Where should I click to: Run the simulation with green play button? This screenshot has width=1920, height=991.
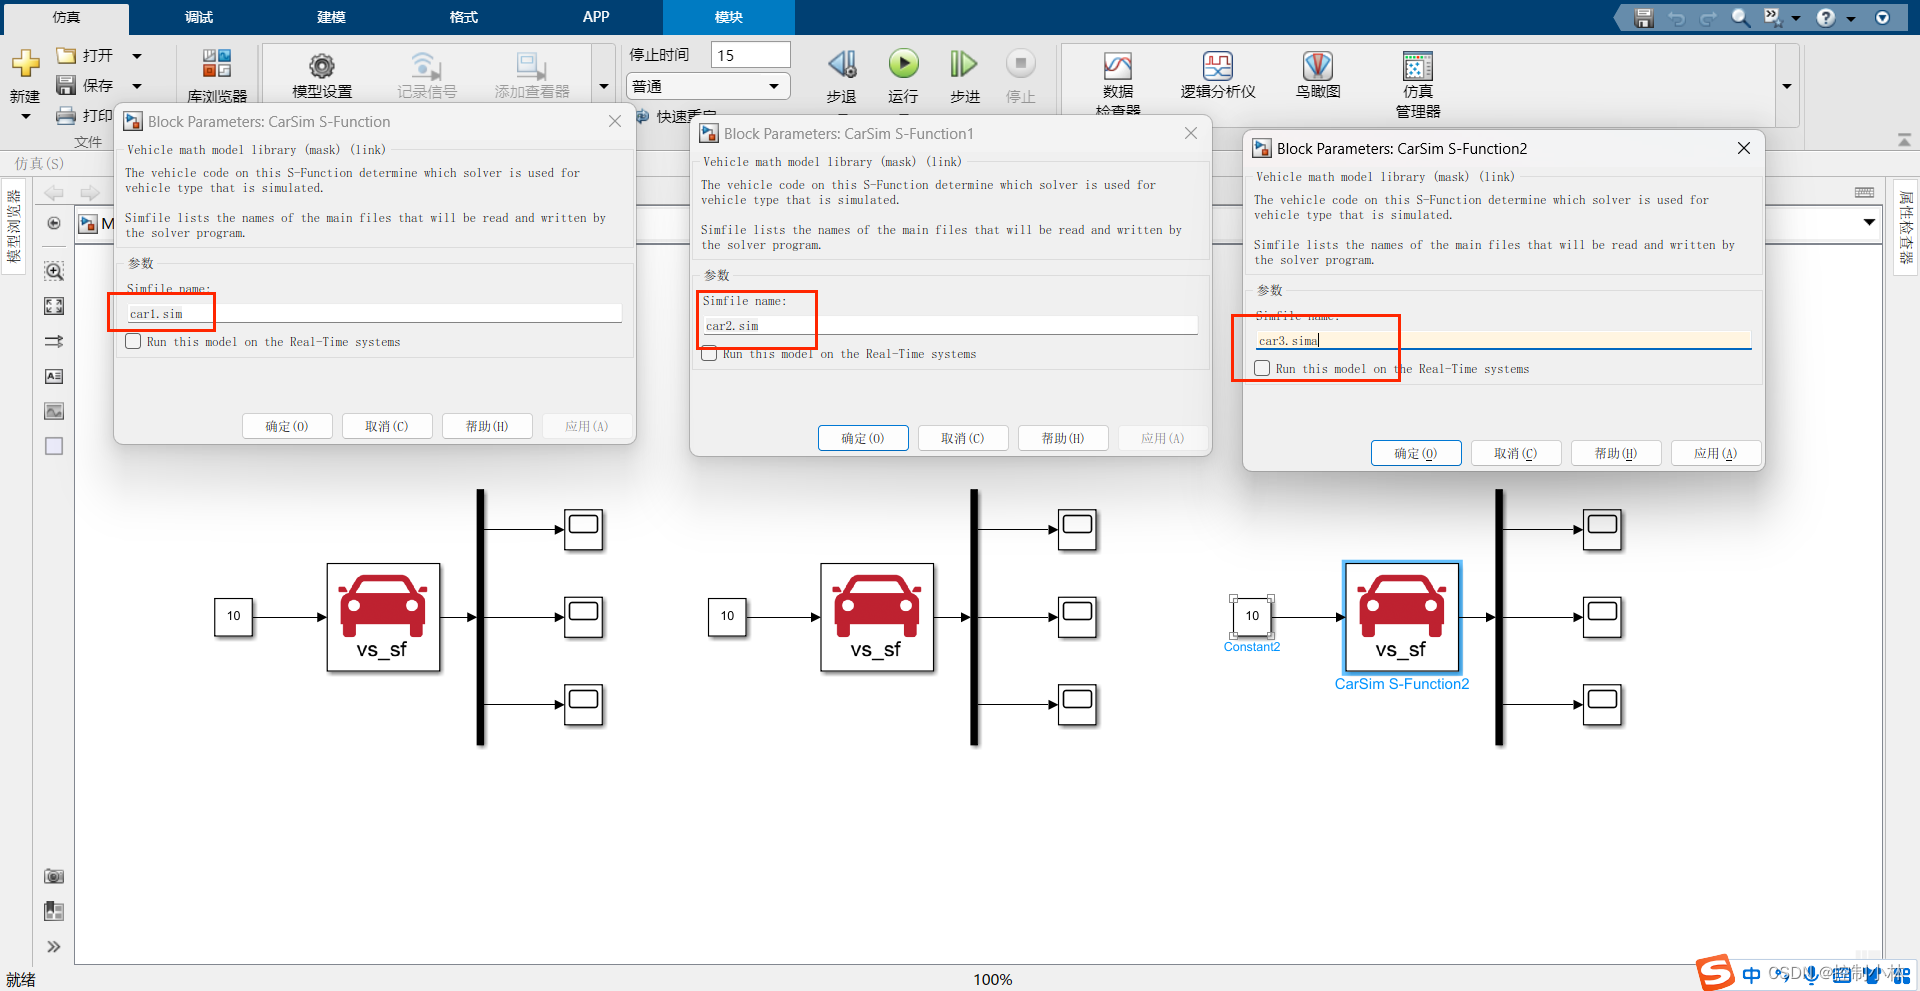[x=904, y=64]
